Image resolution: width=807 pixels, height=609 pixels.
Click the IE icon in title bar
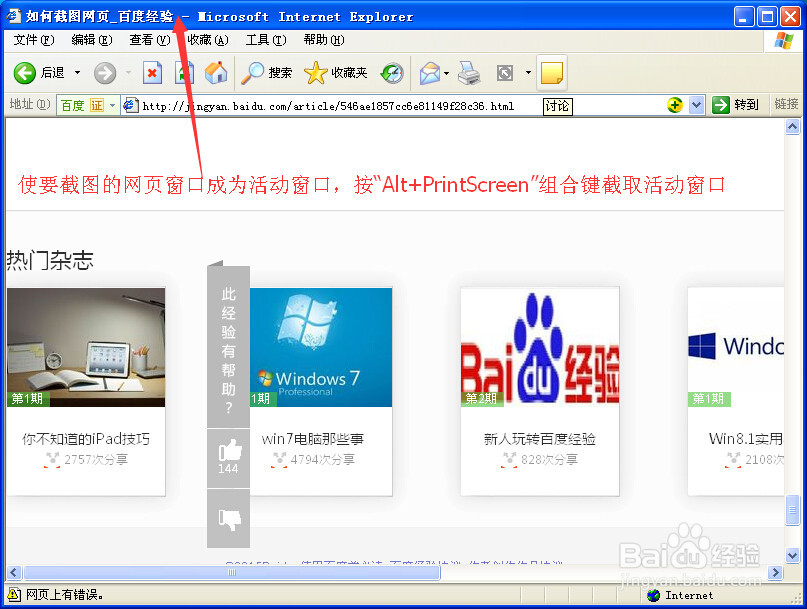coord(14,16)
